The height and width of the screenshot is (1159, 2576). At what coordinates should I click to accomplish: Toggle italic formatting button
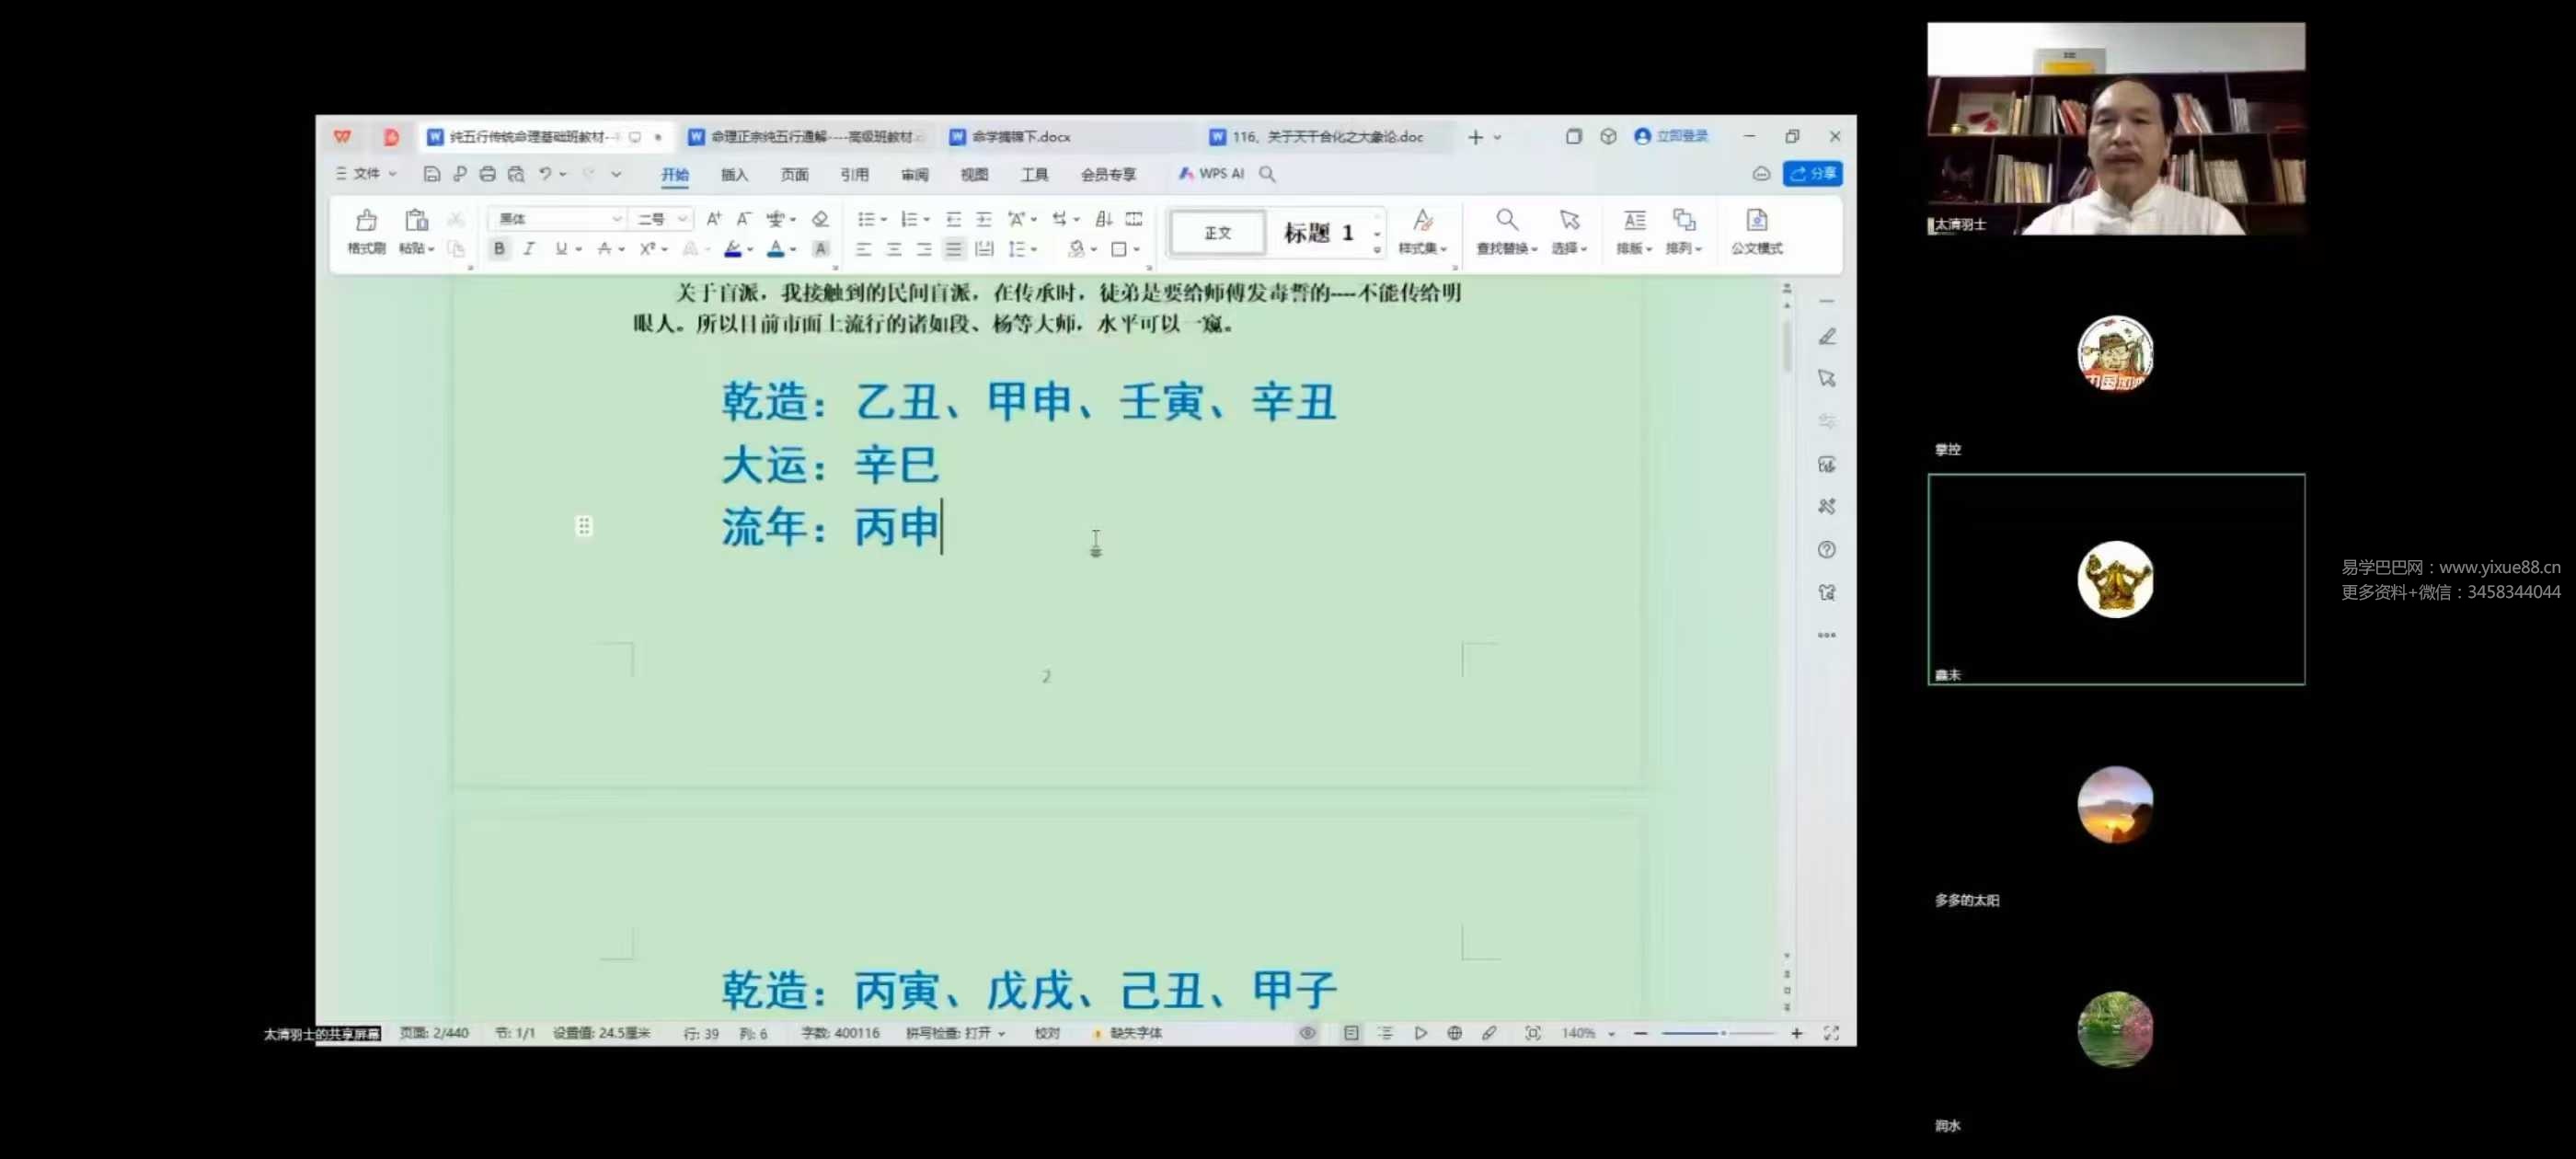(x=529, y=249)
